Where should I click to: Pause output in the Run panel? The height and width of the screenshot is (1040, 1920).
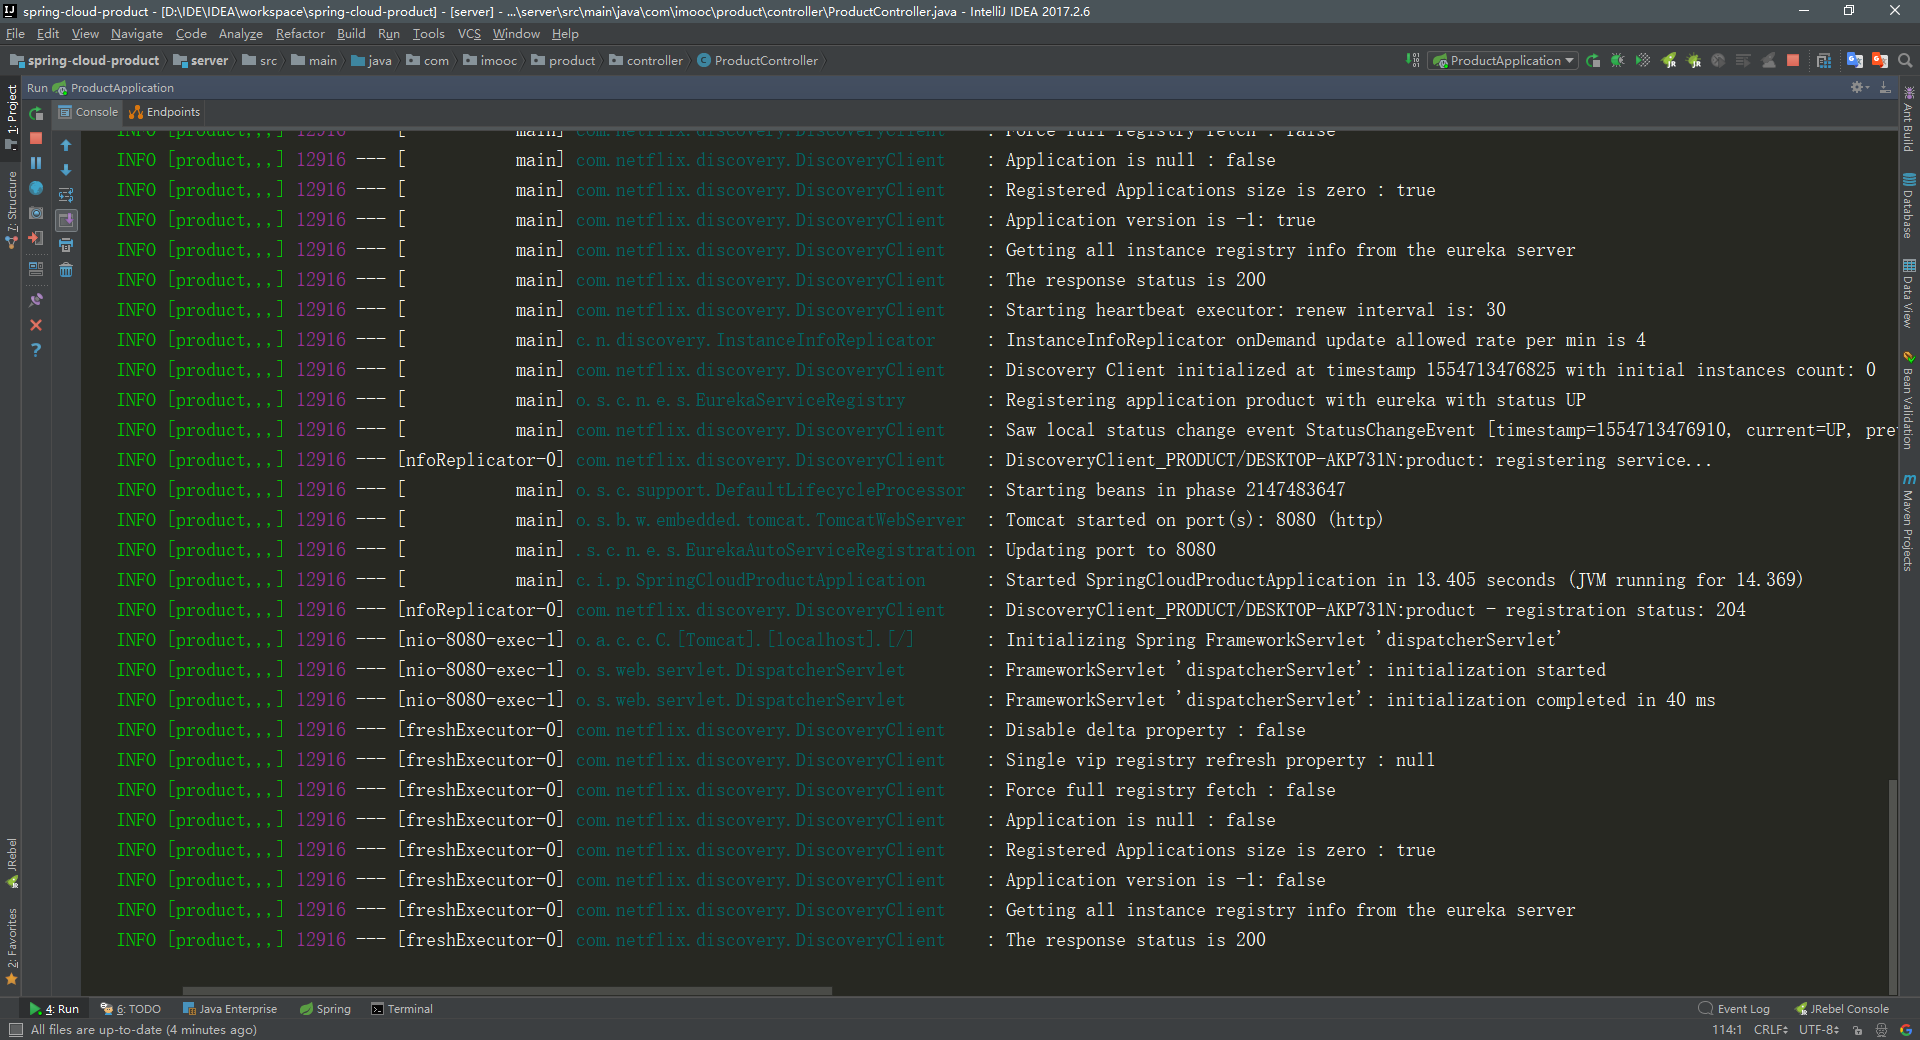tap(36, 163)
